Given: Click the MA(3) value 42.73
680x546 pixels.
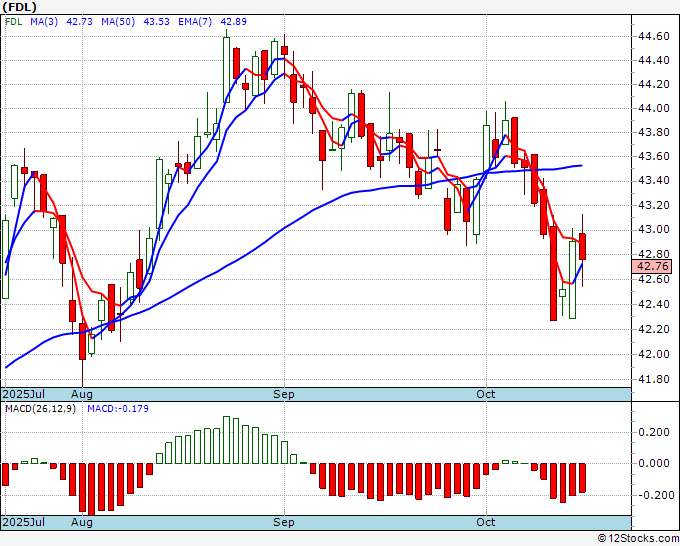Looking at the screenshot, I should [79, 22].
